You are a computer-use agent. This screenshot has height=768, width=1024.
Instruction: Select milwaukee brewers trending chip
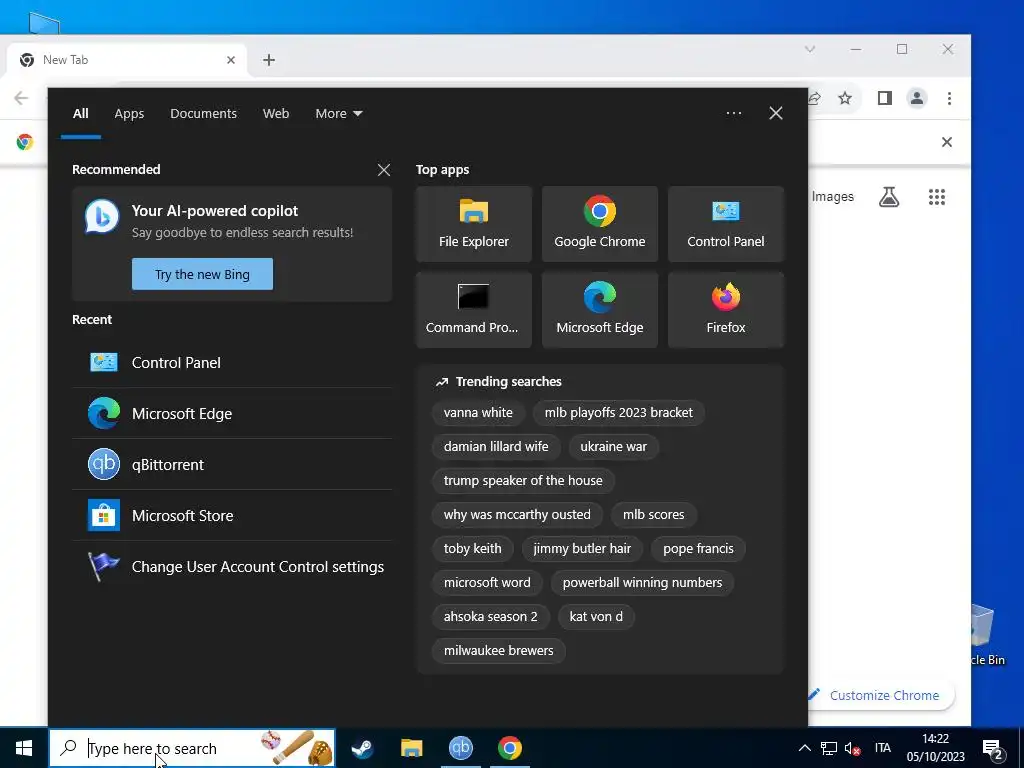click(x=498, y=650)
